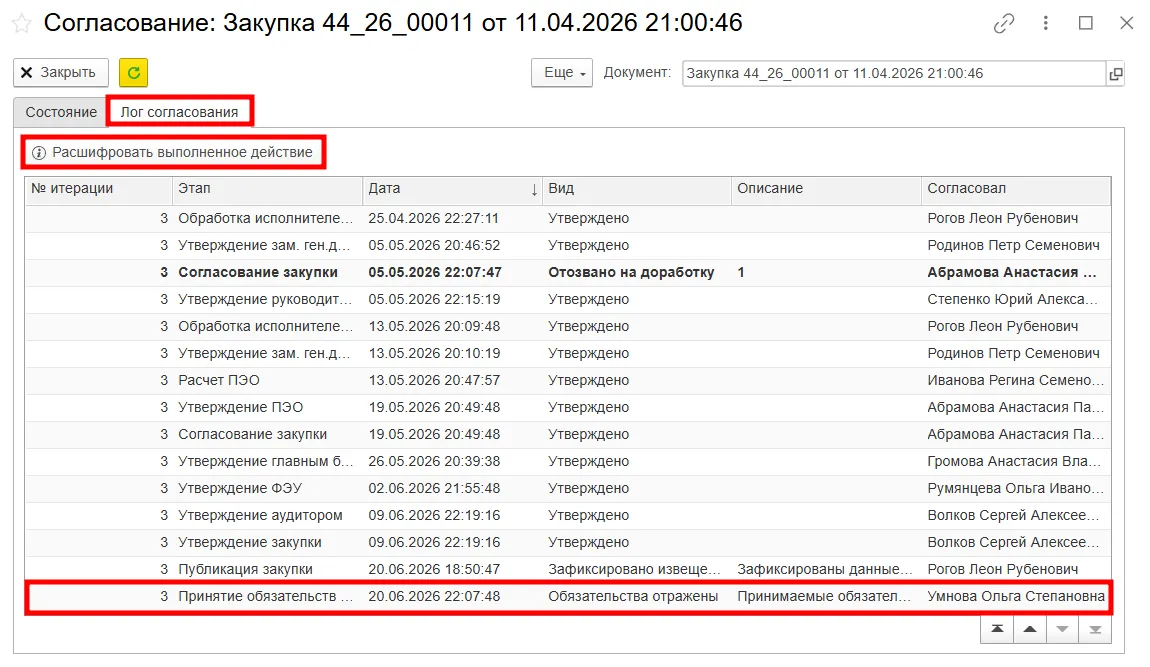Screen dimensions: 1150x667
Task: Select the Принятие обязательств row
Action: [568, 597]
